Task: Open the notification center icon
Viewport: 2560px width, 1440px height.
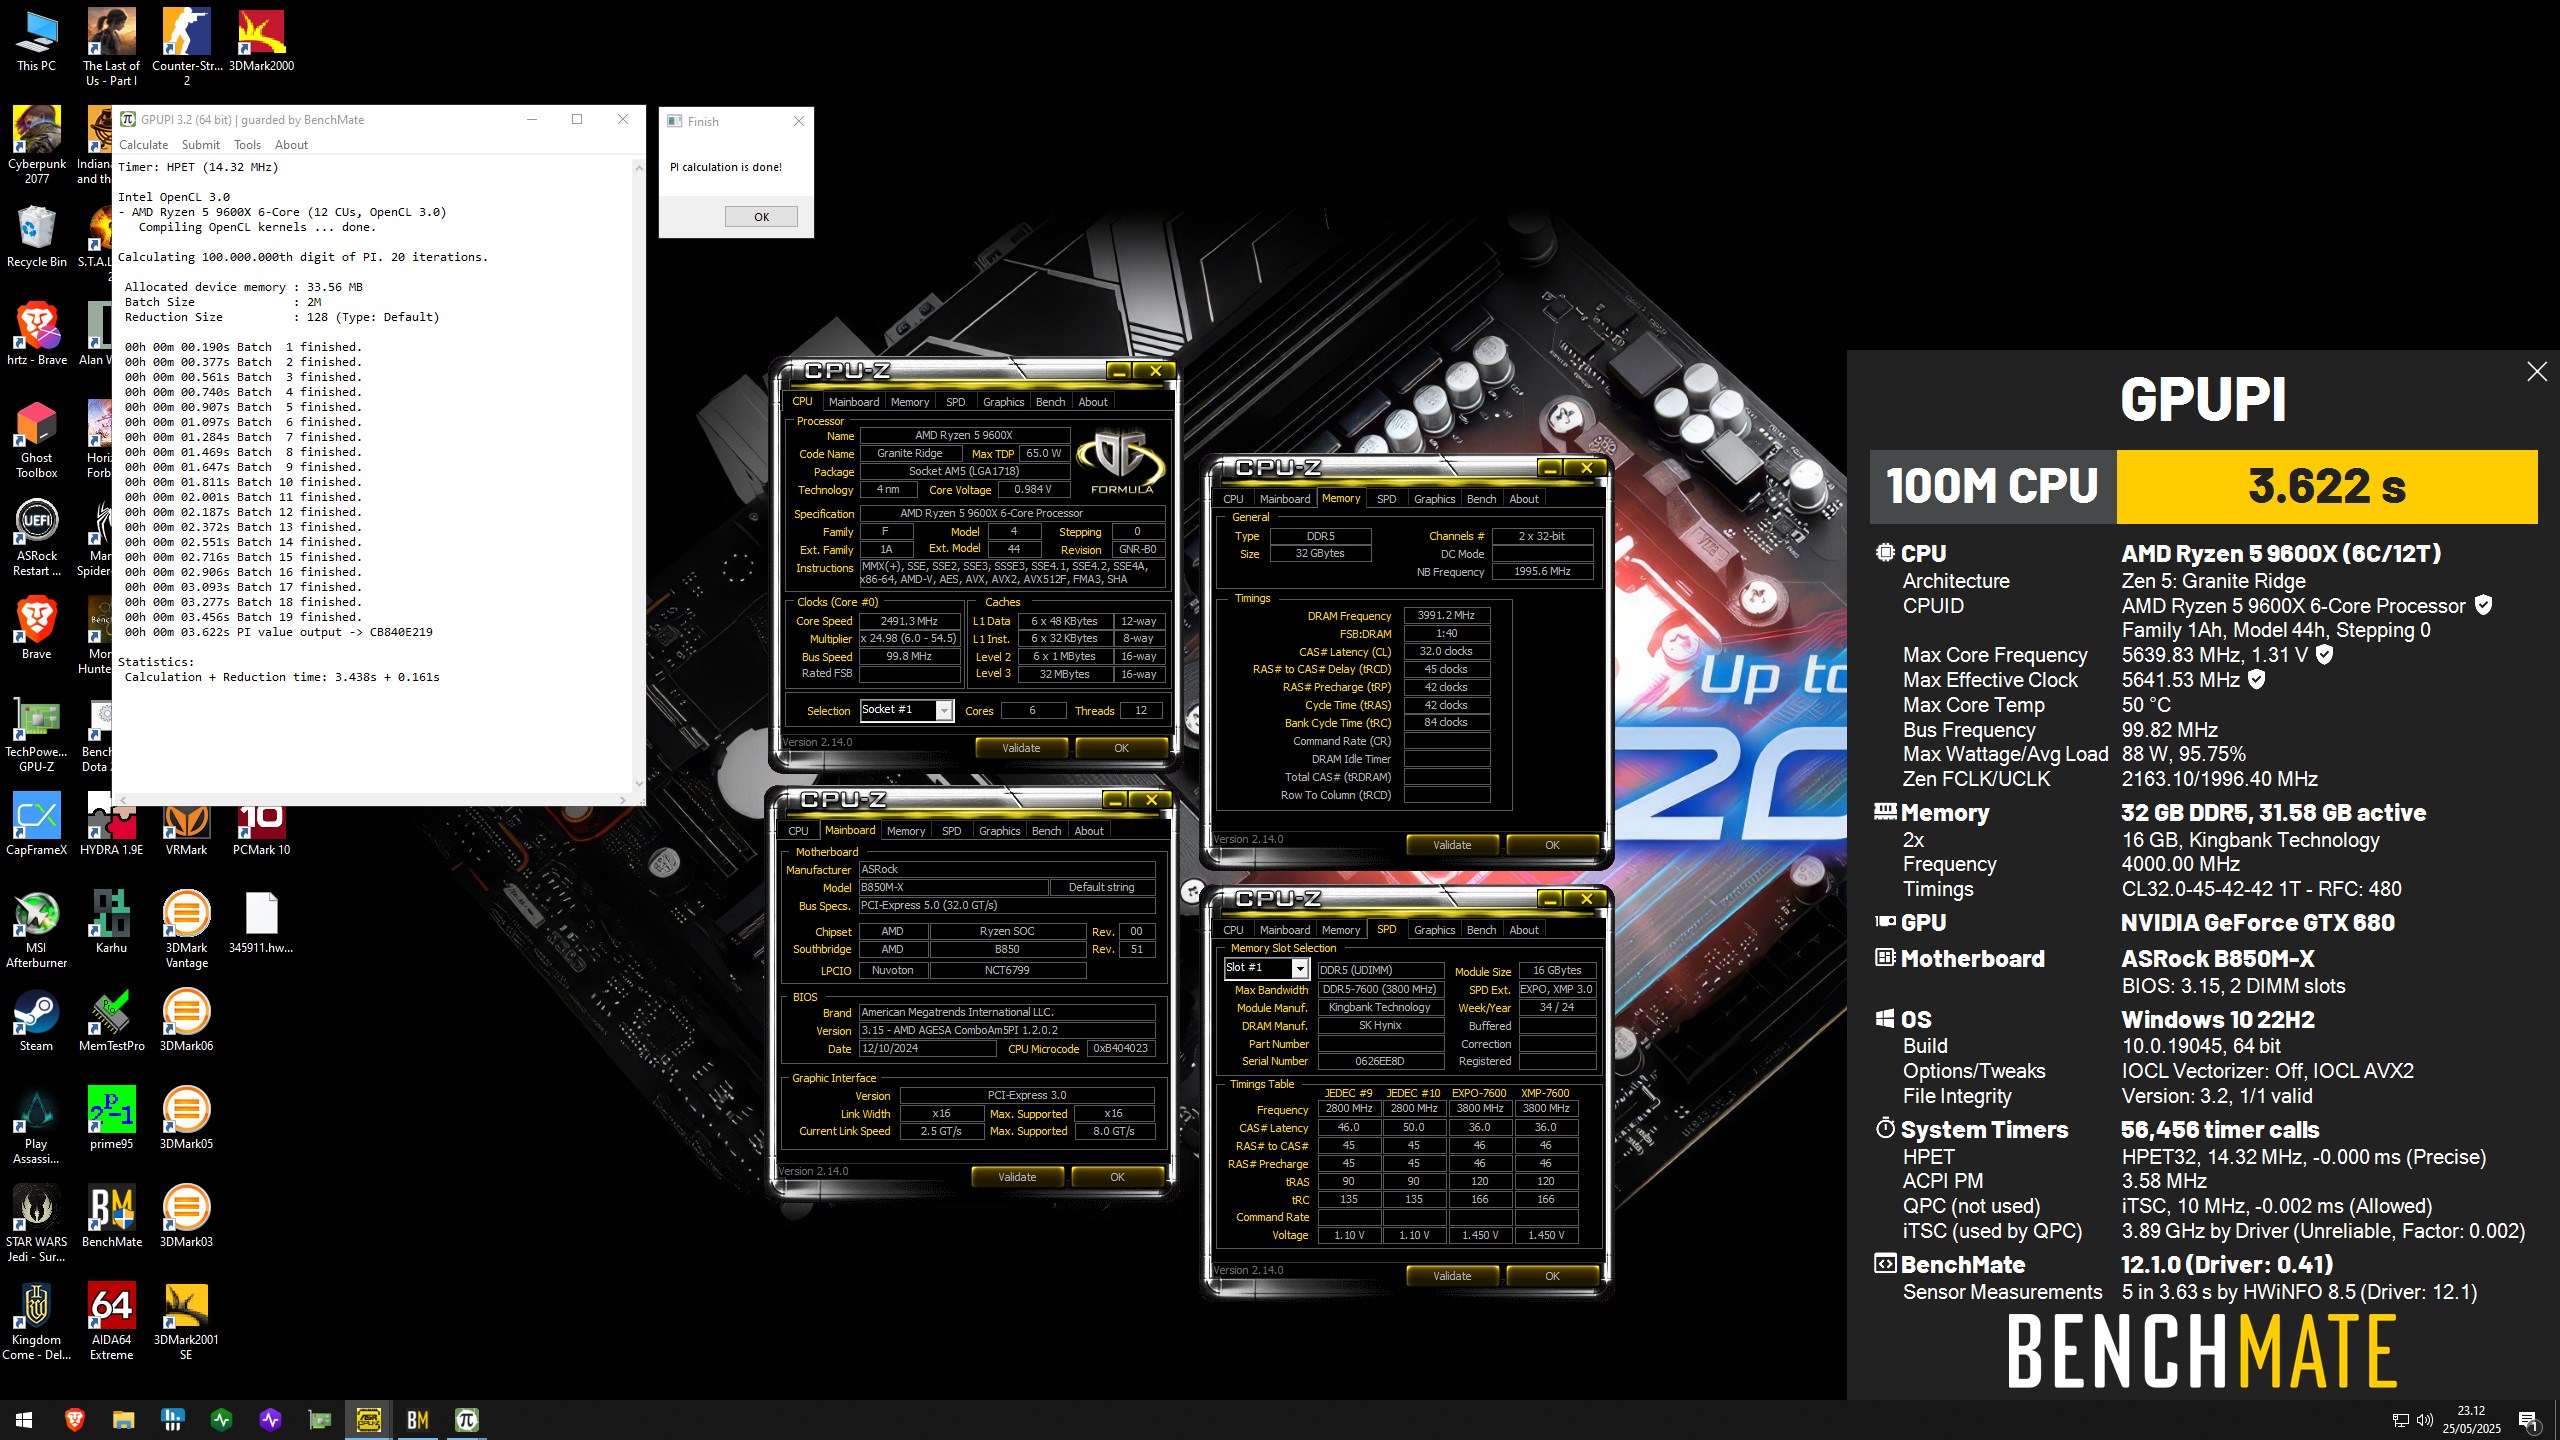Action: tap(2528, 1420)
